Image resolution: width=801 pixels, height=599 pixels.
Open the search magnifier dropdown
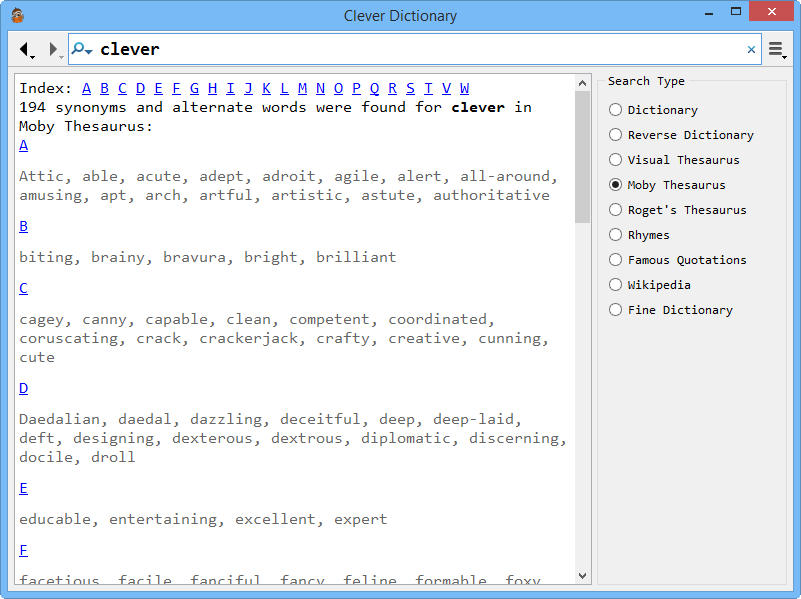[x=82, y=49]
